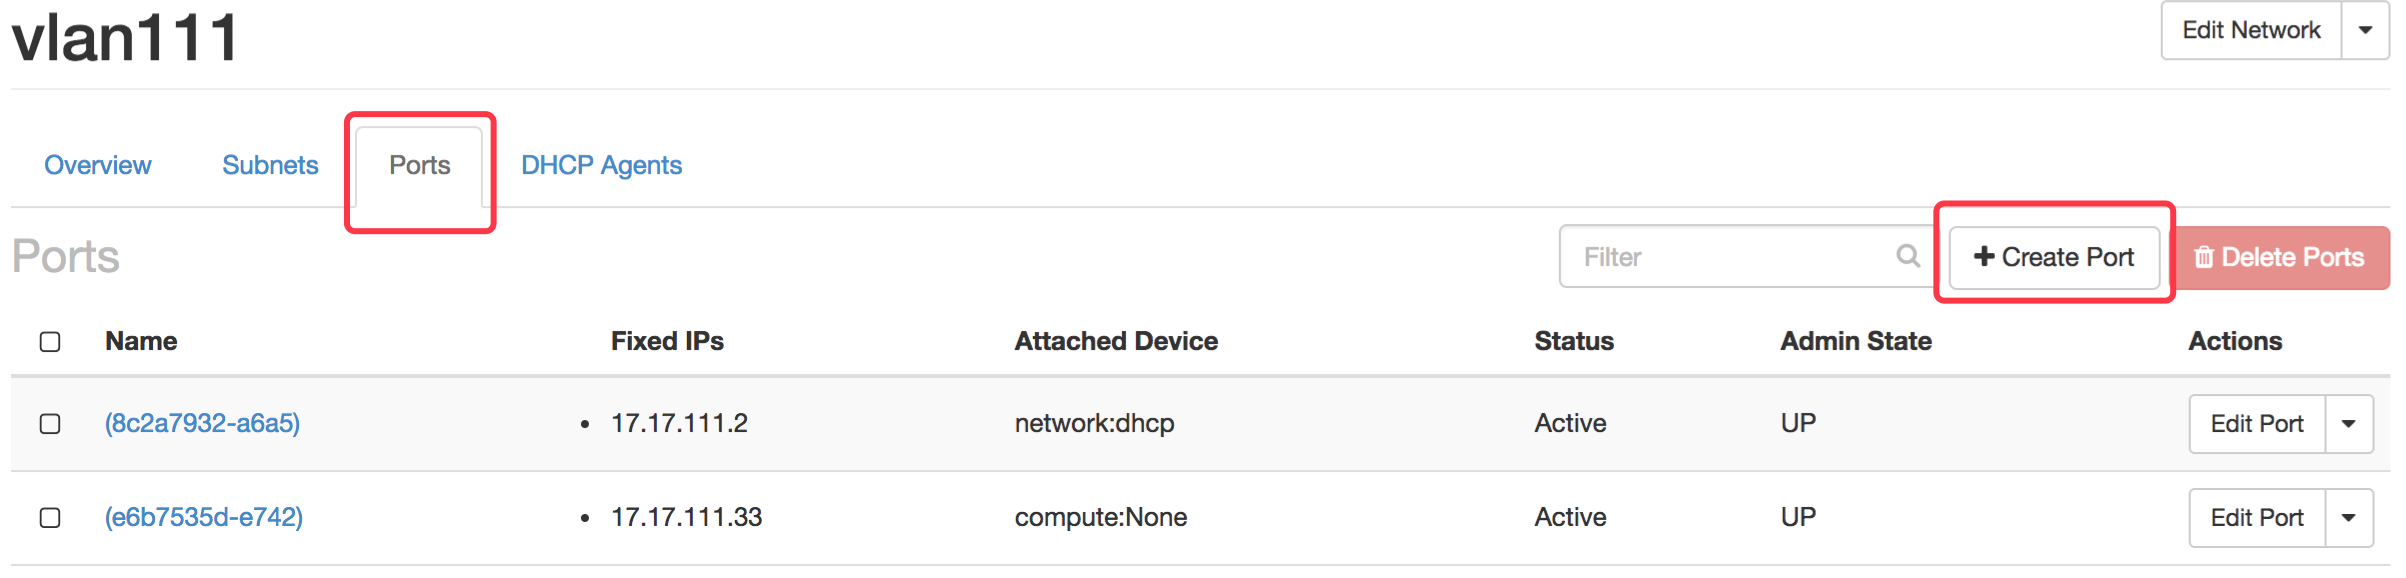Screen dimensions: 2406x578
Task: Click the Edit Network button
Action: 2251,30
